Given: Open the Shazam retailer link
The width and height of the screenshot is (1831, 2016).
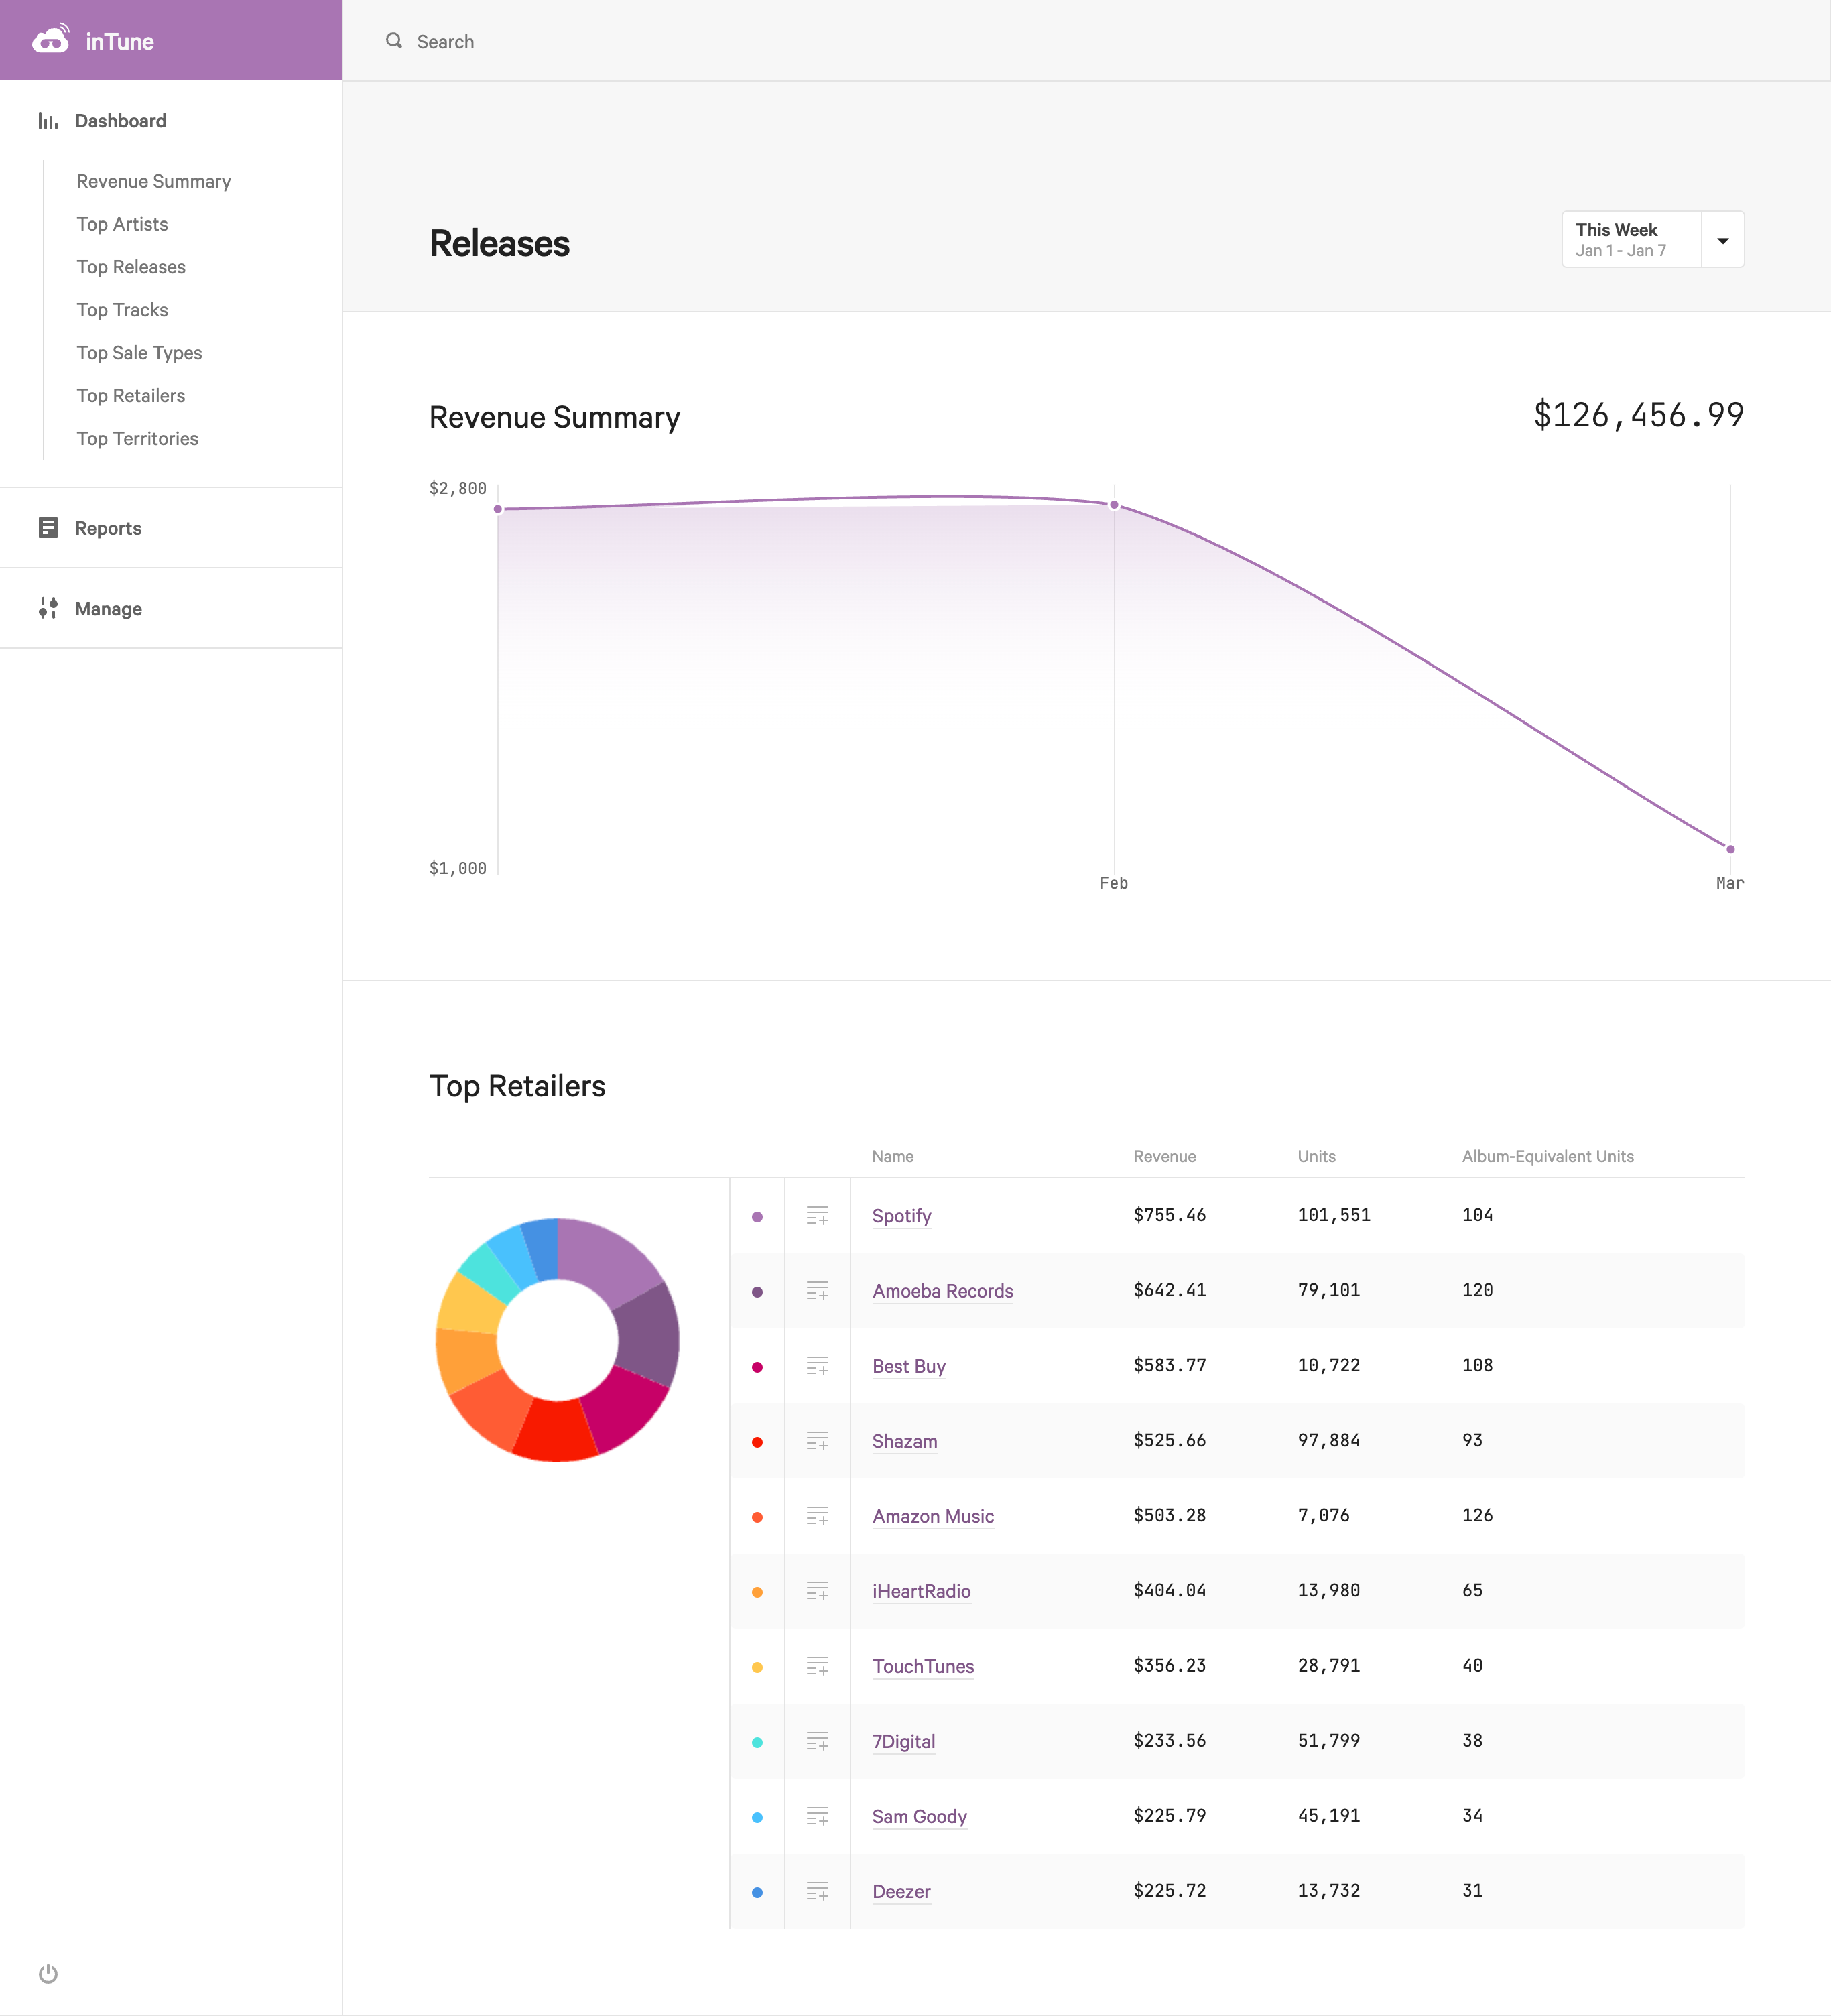Looking at the screenshot, I should pos(904,1441).
